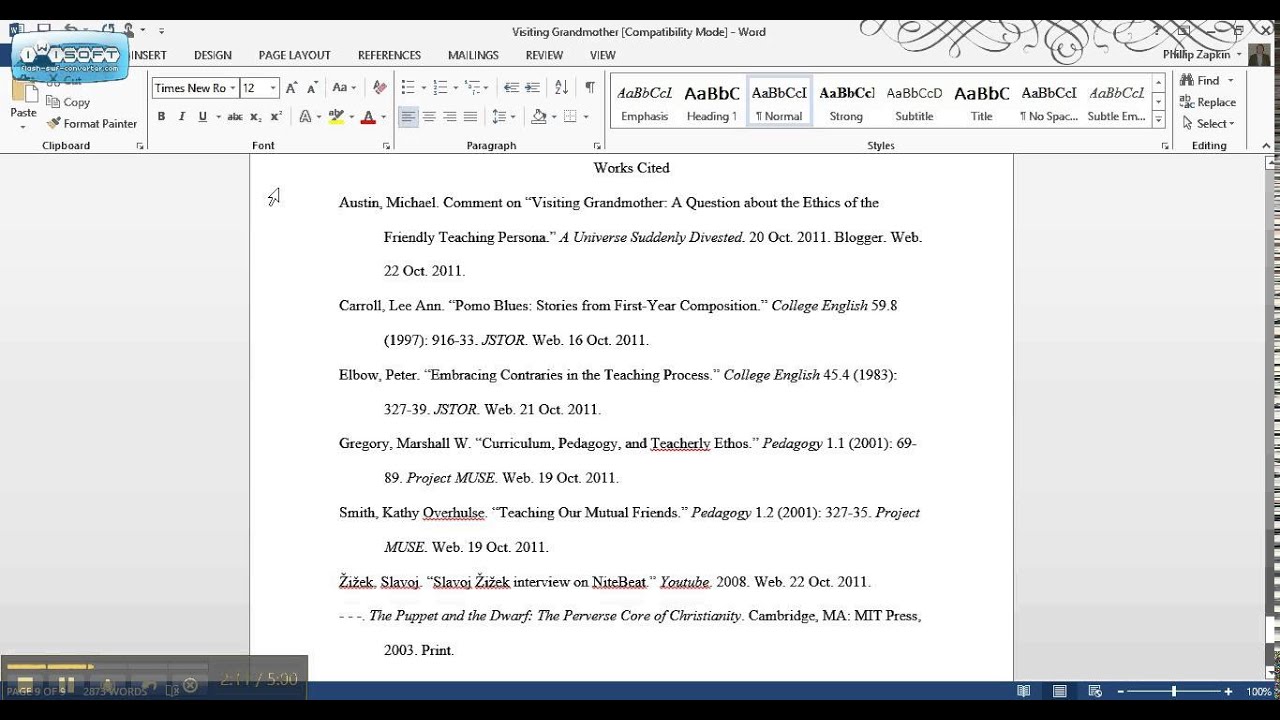1280x720 pixels.
Task: Apply red font color
Action: 368,117
